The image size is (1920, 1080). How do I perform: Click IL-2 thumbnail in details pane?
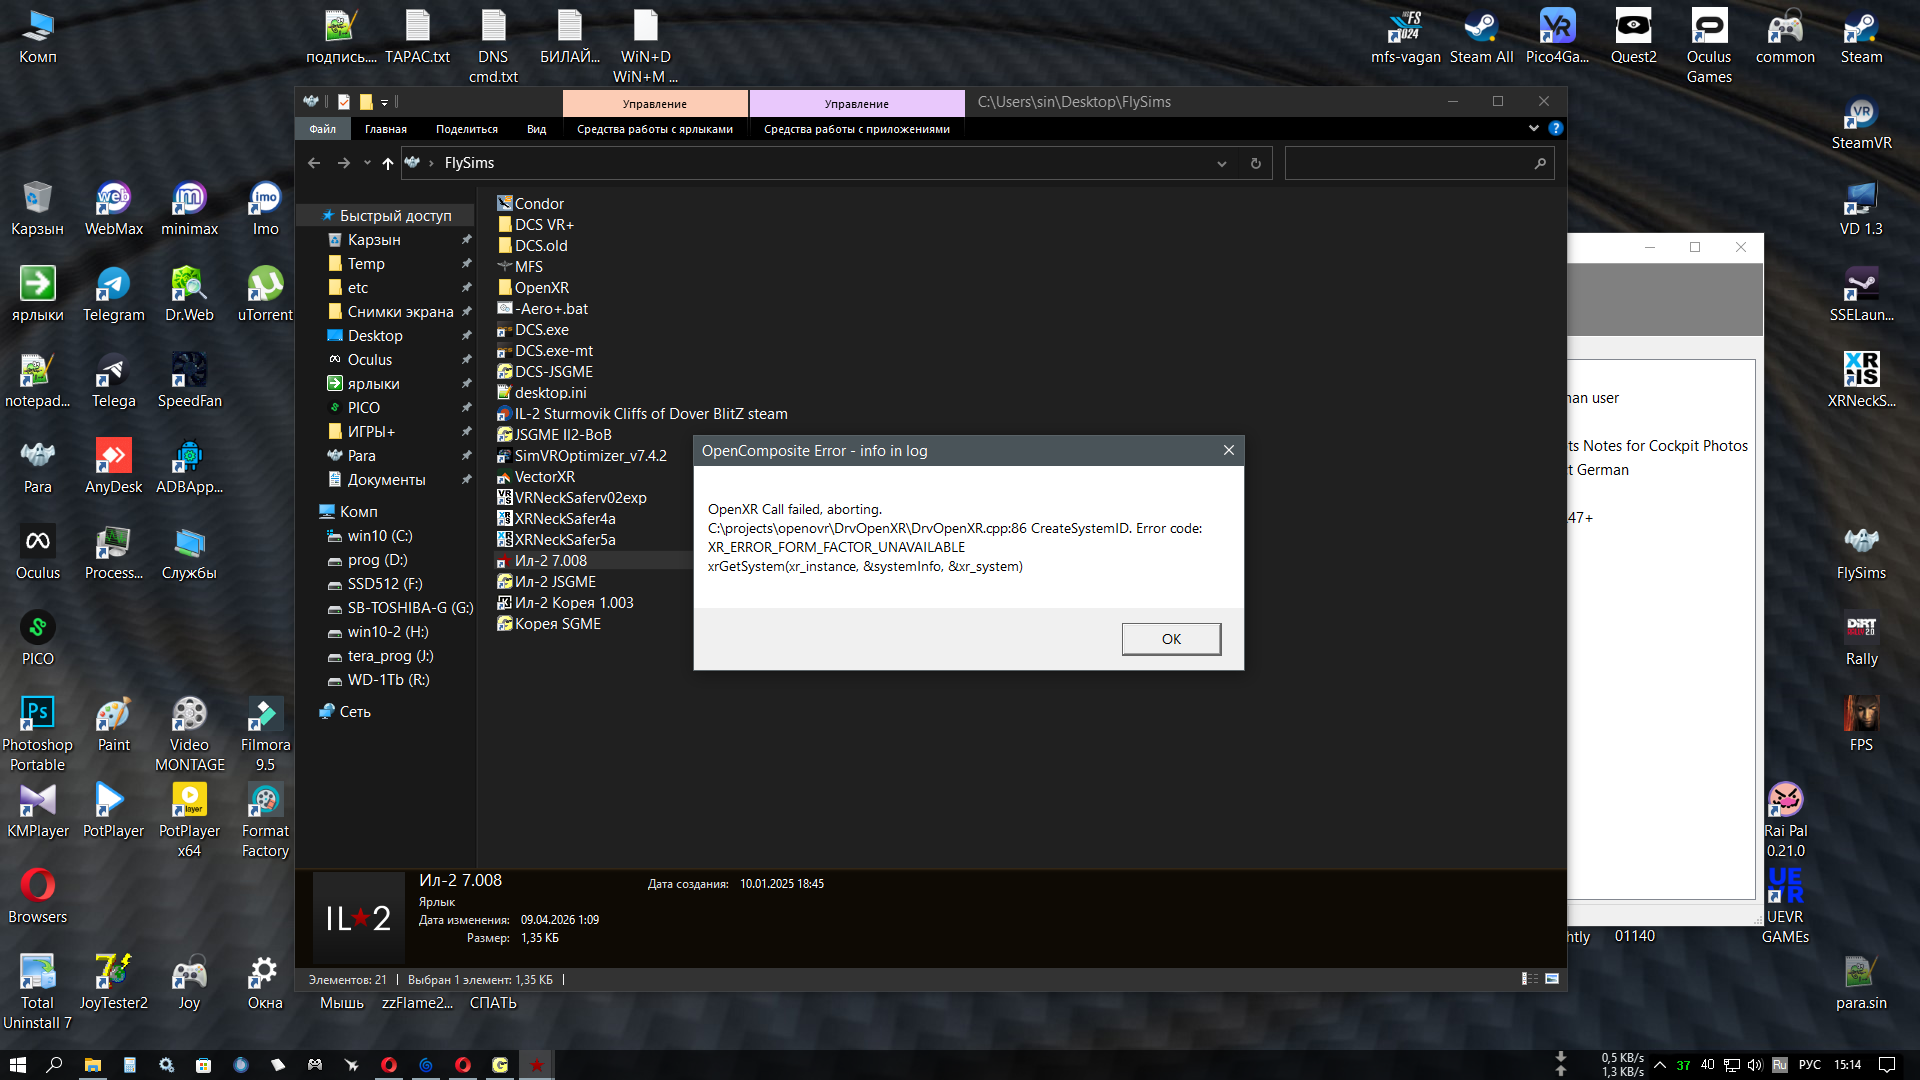(359, 918)
